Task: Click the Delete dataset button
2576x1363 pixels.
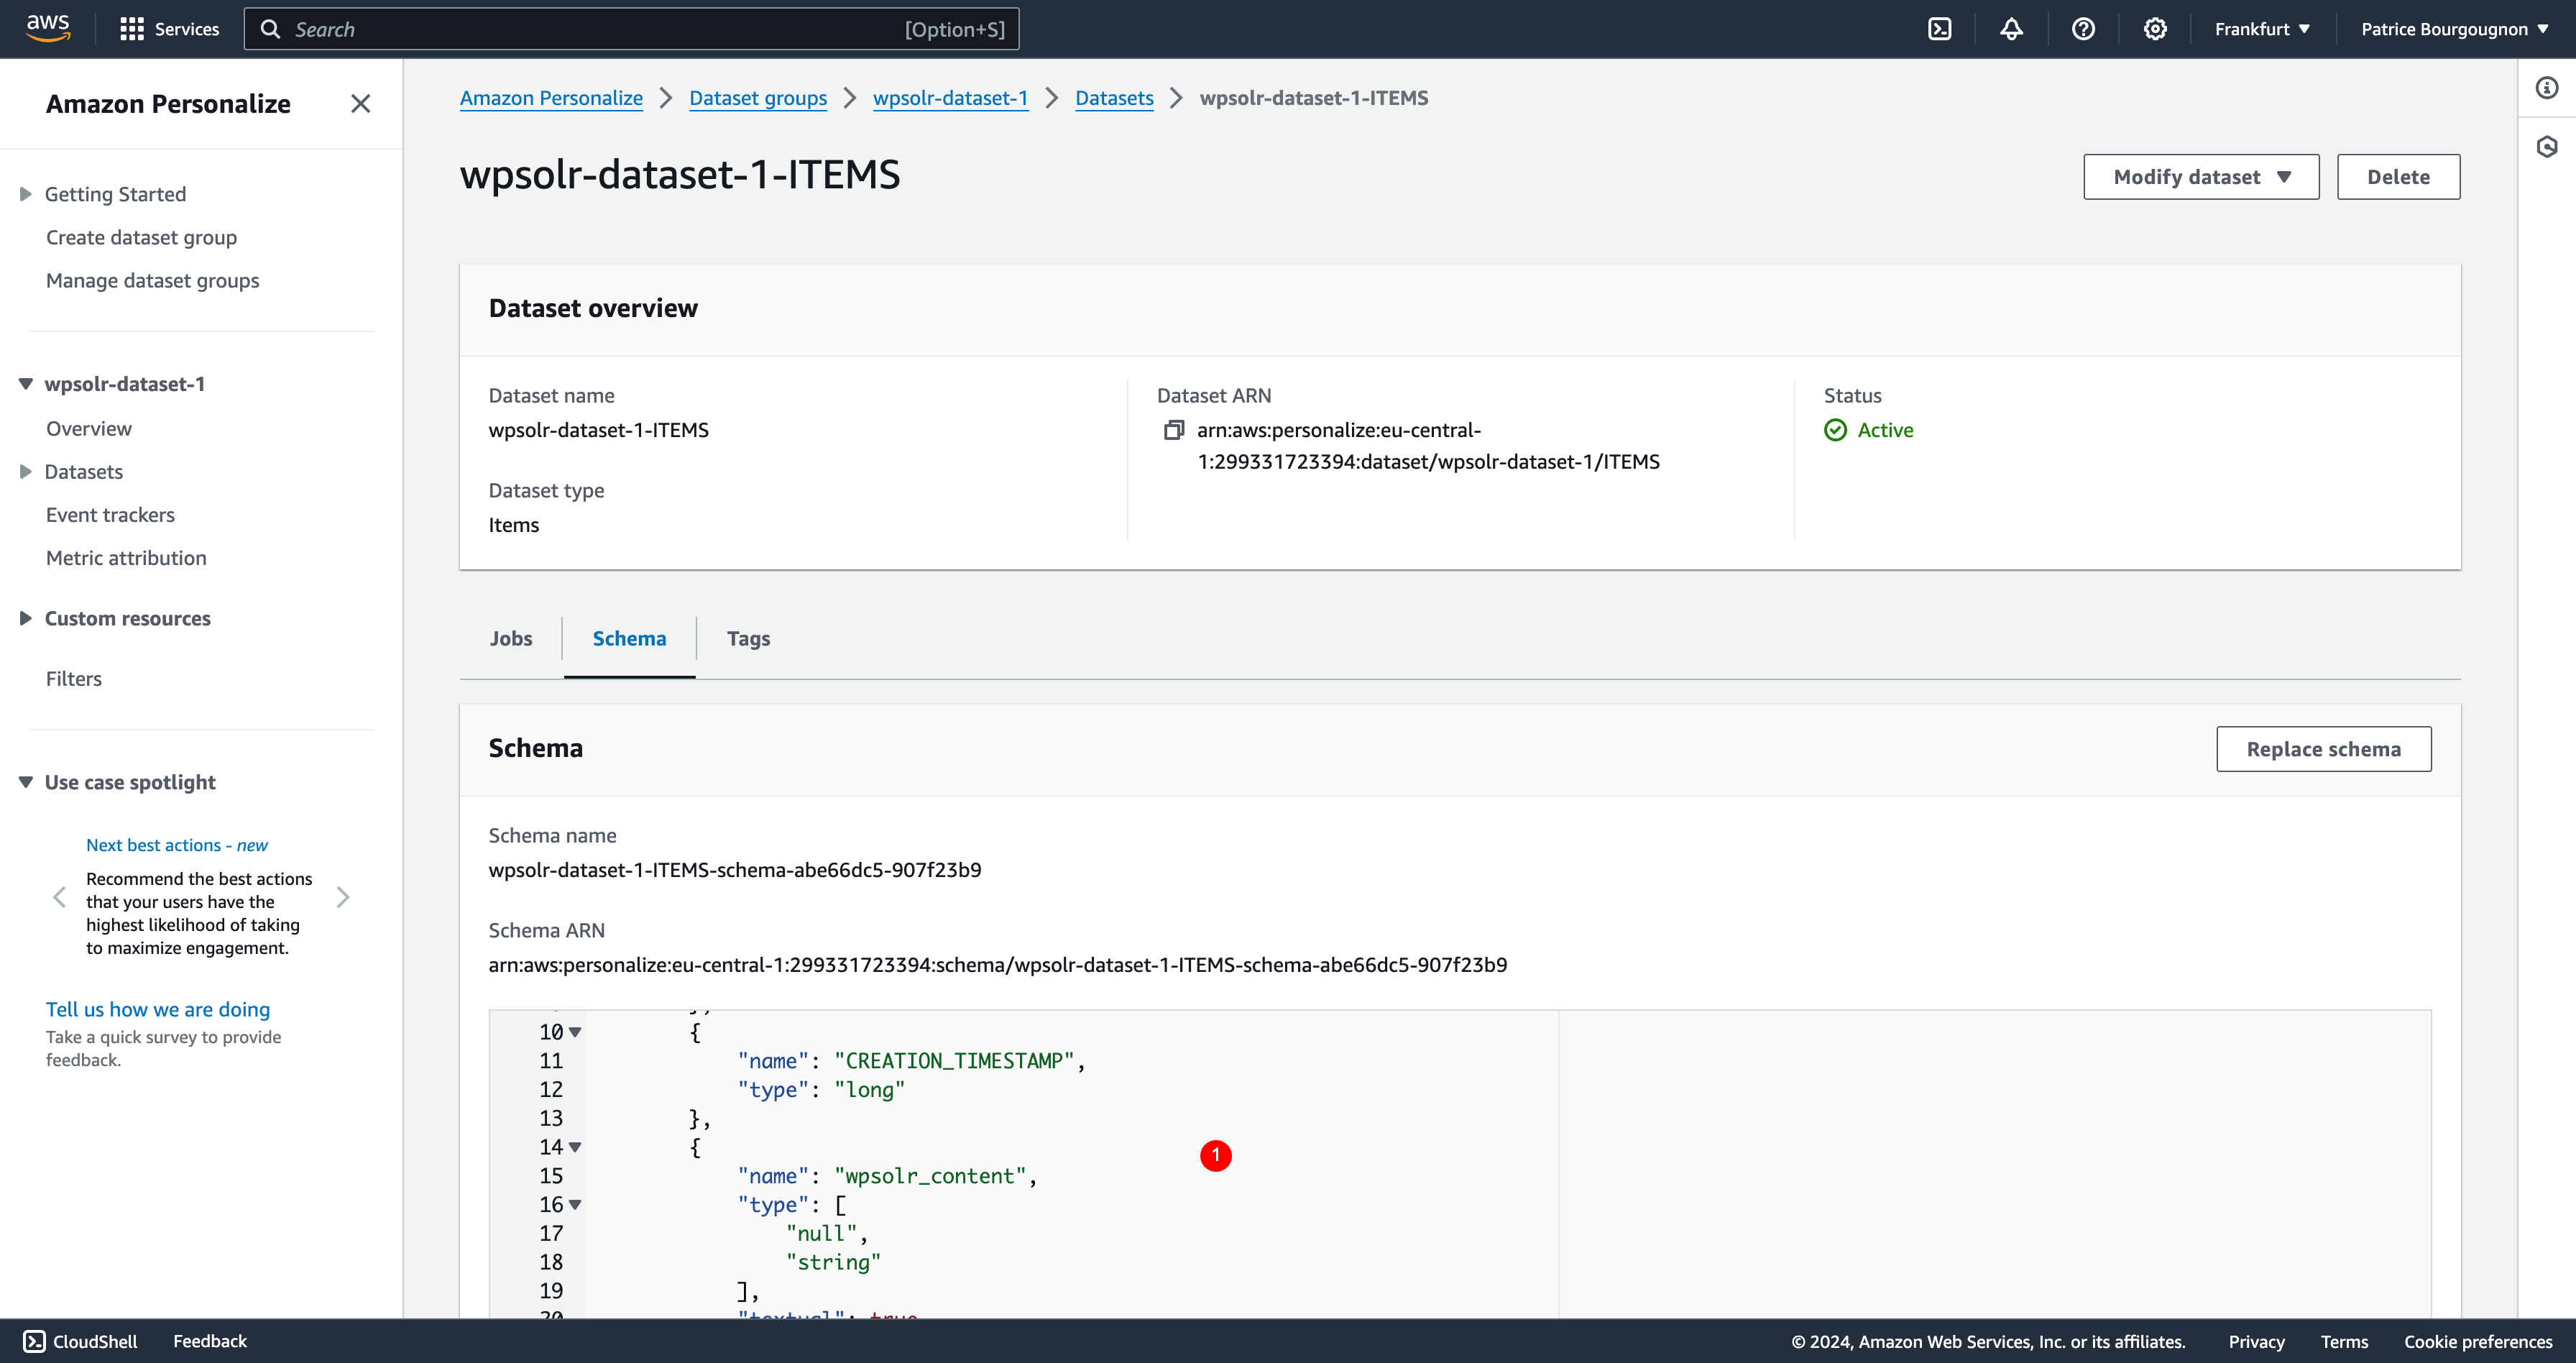Action: click(x=2398, y=177)
